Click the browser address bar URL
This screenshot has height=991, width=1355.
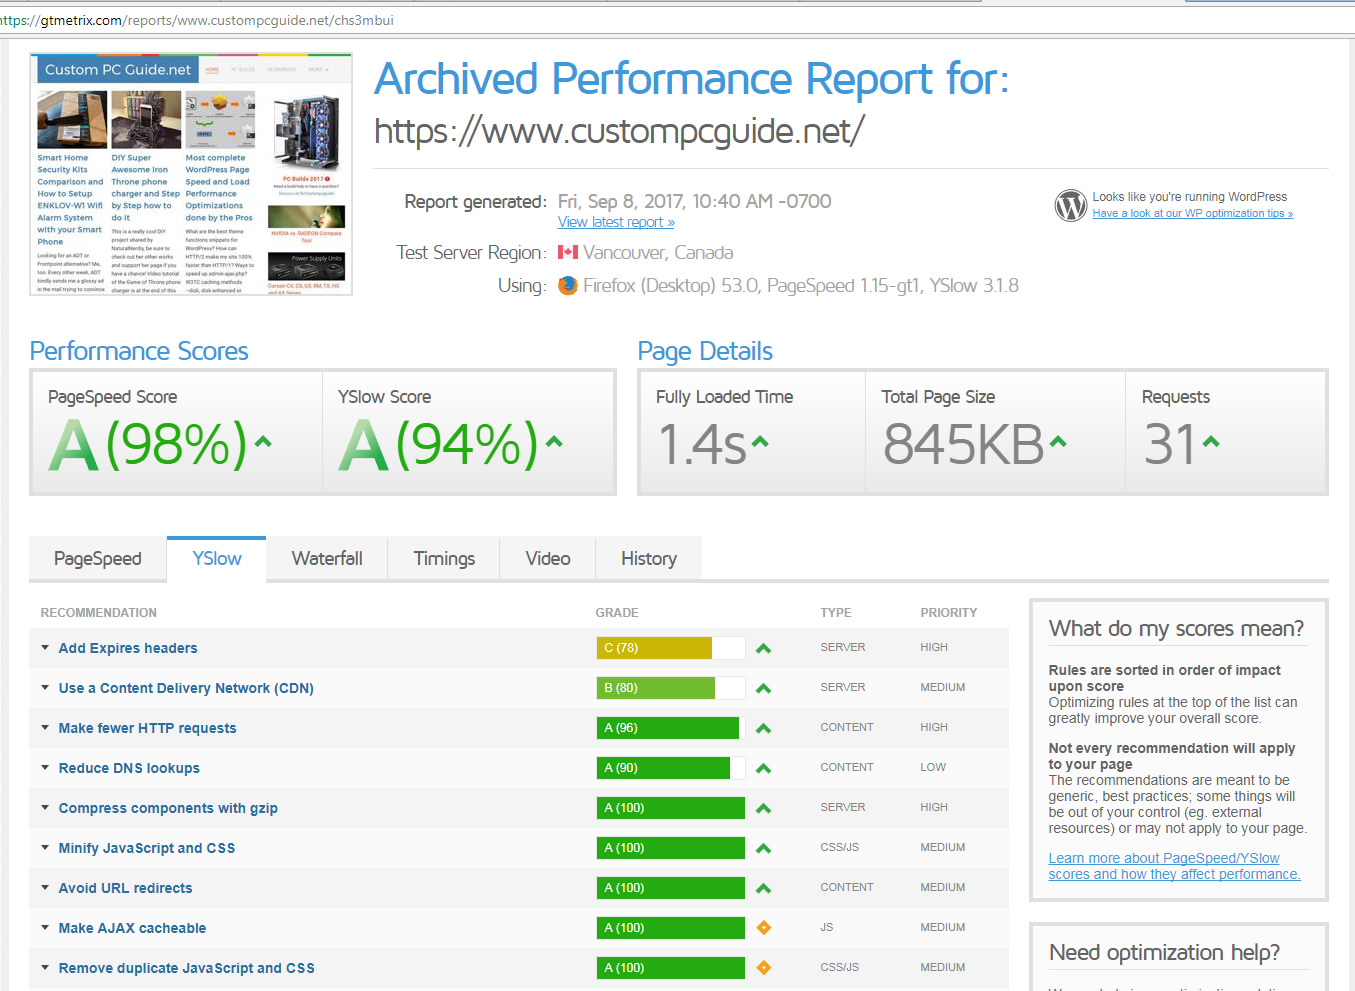click(x=197, y=20)
